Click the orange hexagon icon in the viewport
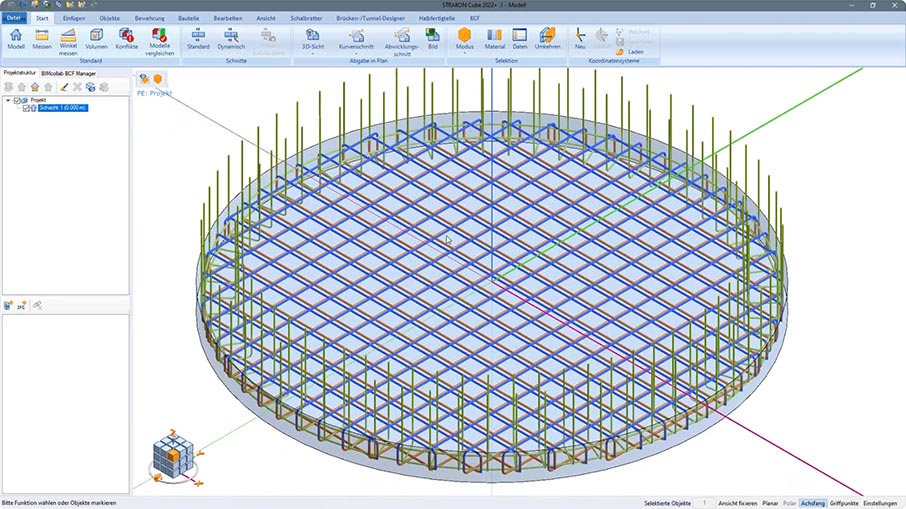Screen dimensions: 906x509 point(157,79)
